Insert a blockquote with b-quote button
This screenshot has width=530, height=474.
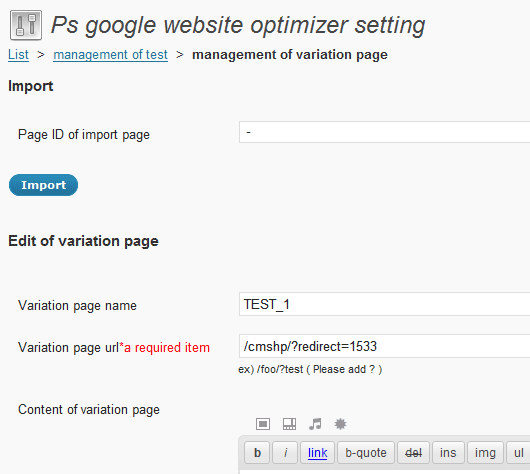(x=366, y=452)
